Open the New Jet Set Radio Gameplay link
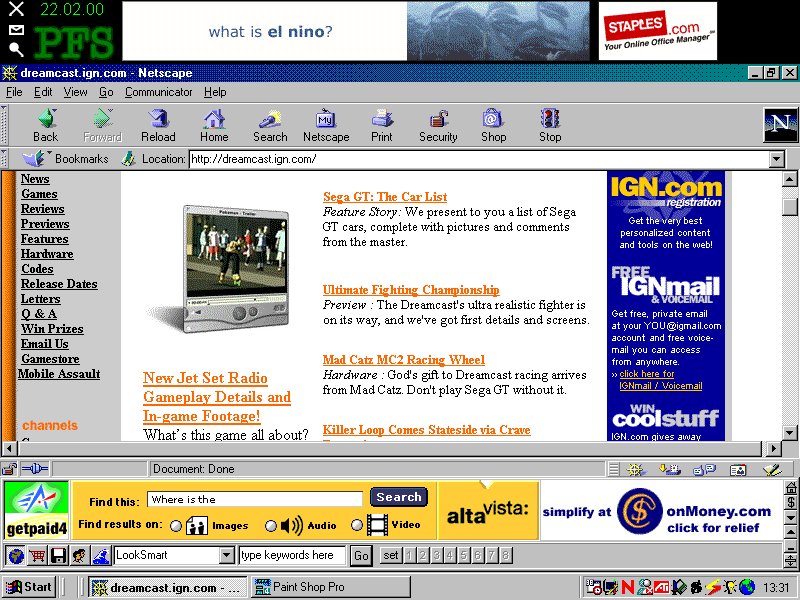The image size is (800, 600). point(217,397)
